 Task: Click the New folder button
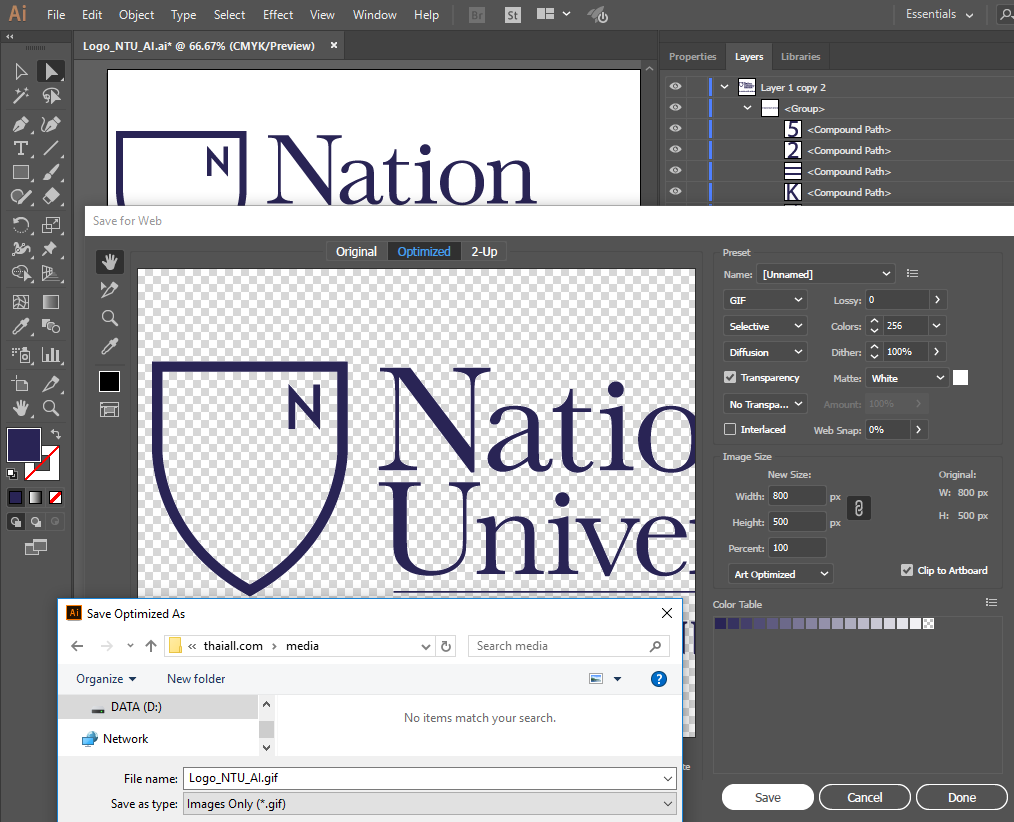click(196, 679)
